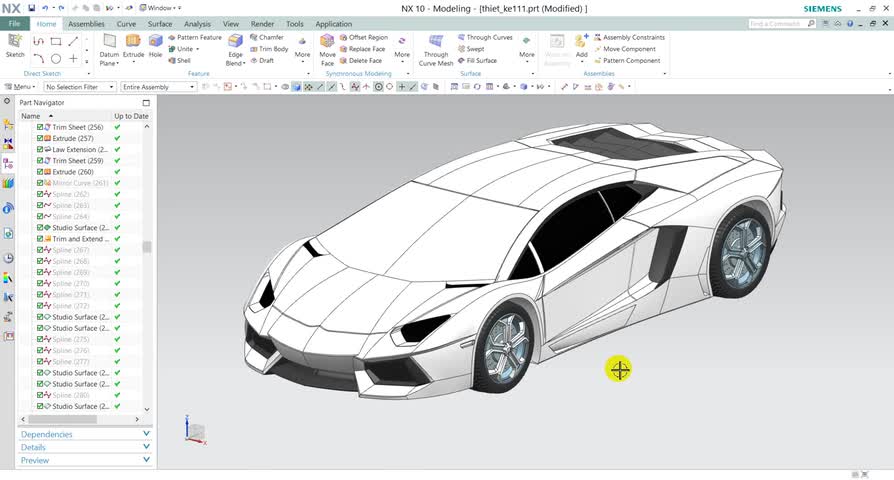
Task: Open Pattern Feature command
Action: 194,37
